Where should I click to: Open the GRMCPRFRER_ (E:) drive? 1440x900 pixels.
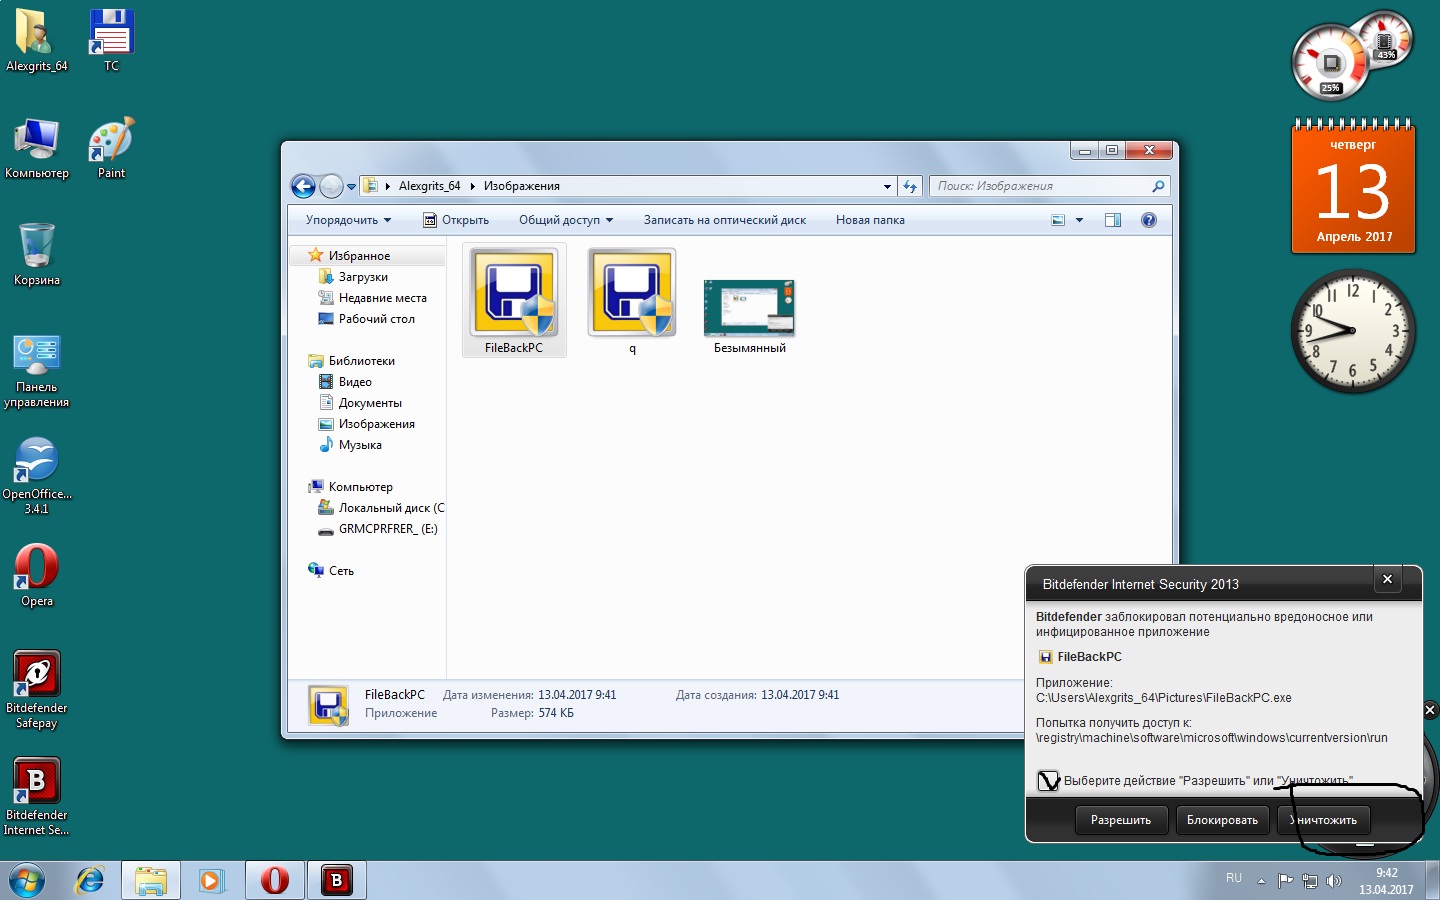click(x=378, y=529)
